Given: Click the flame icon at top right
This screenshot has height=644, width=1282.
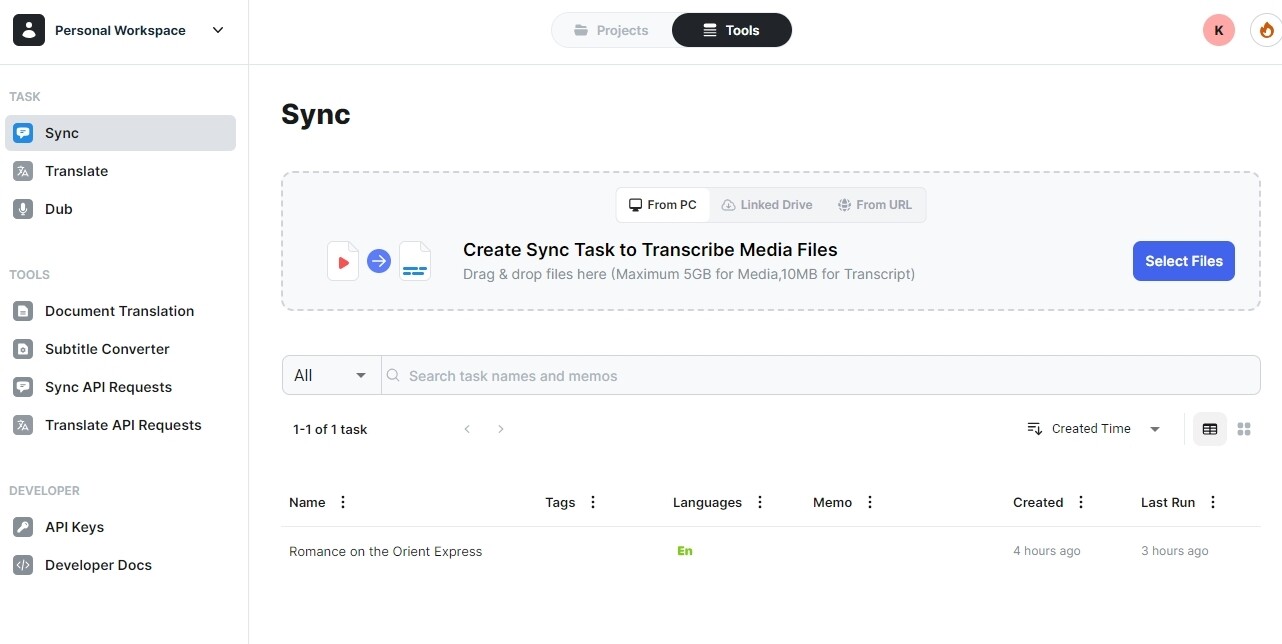Looking at the screenshot, I should point(1266,30).
